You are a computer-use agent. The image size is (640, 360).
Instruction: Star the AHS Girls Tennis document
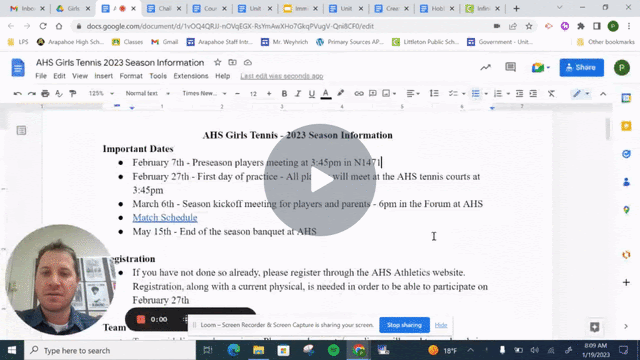(218, 62)
